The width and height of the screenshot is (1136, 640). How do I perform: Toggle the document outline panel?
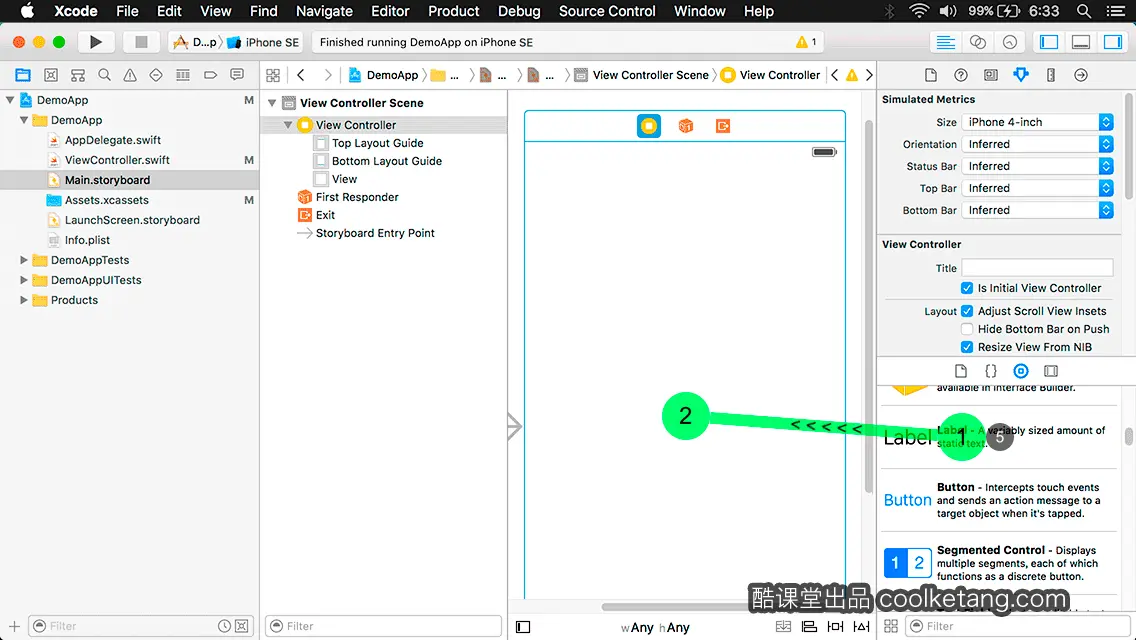point(523,627)
